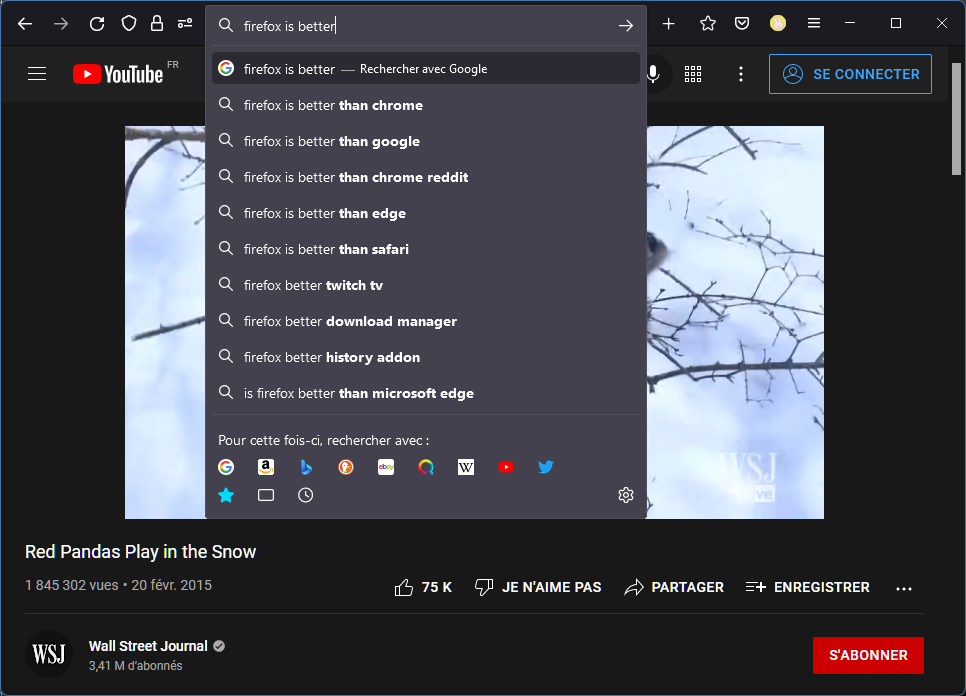Click the red S'ABONNER button
This screenshot has width=966, height=696.
point(867,655)
